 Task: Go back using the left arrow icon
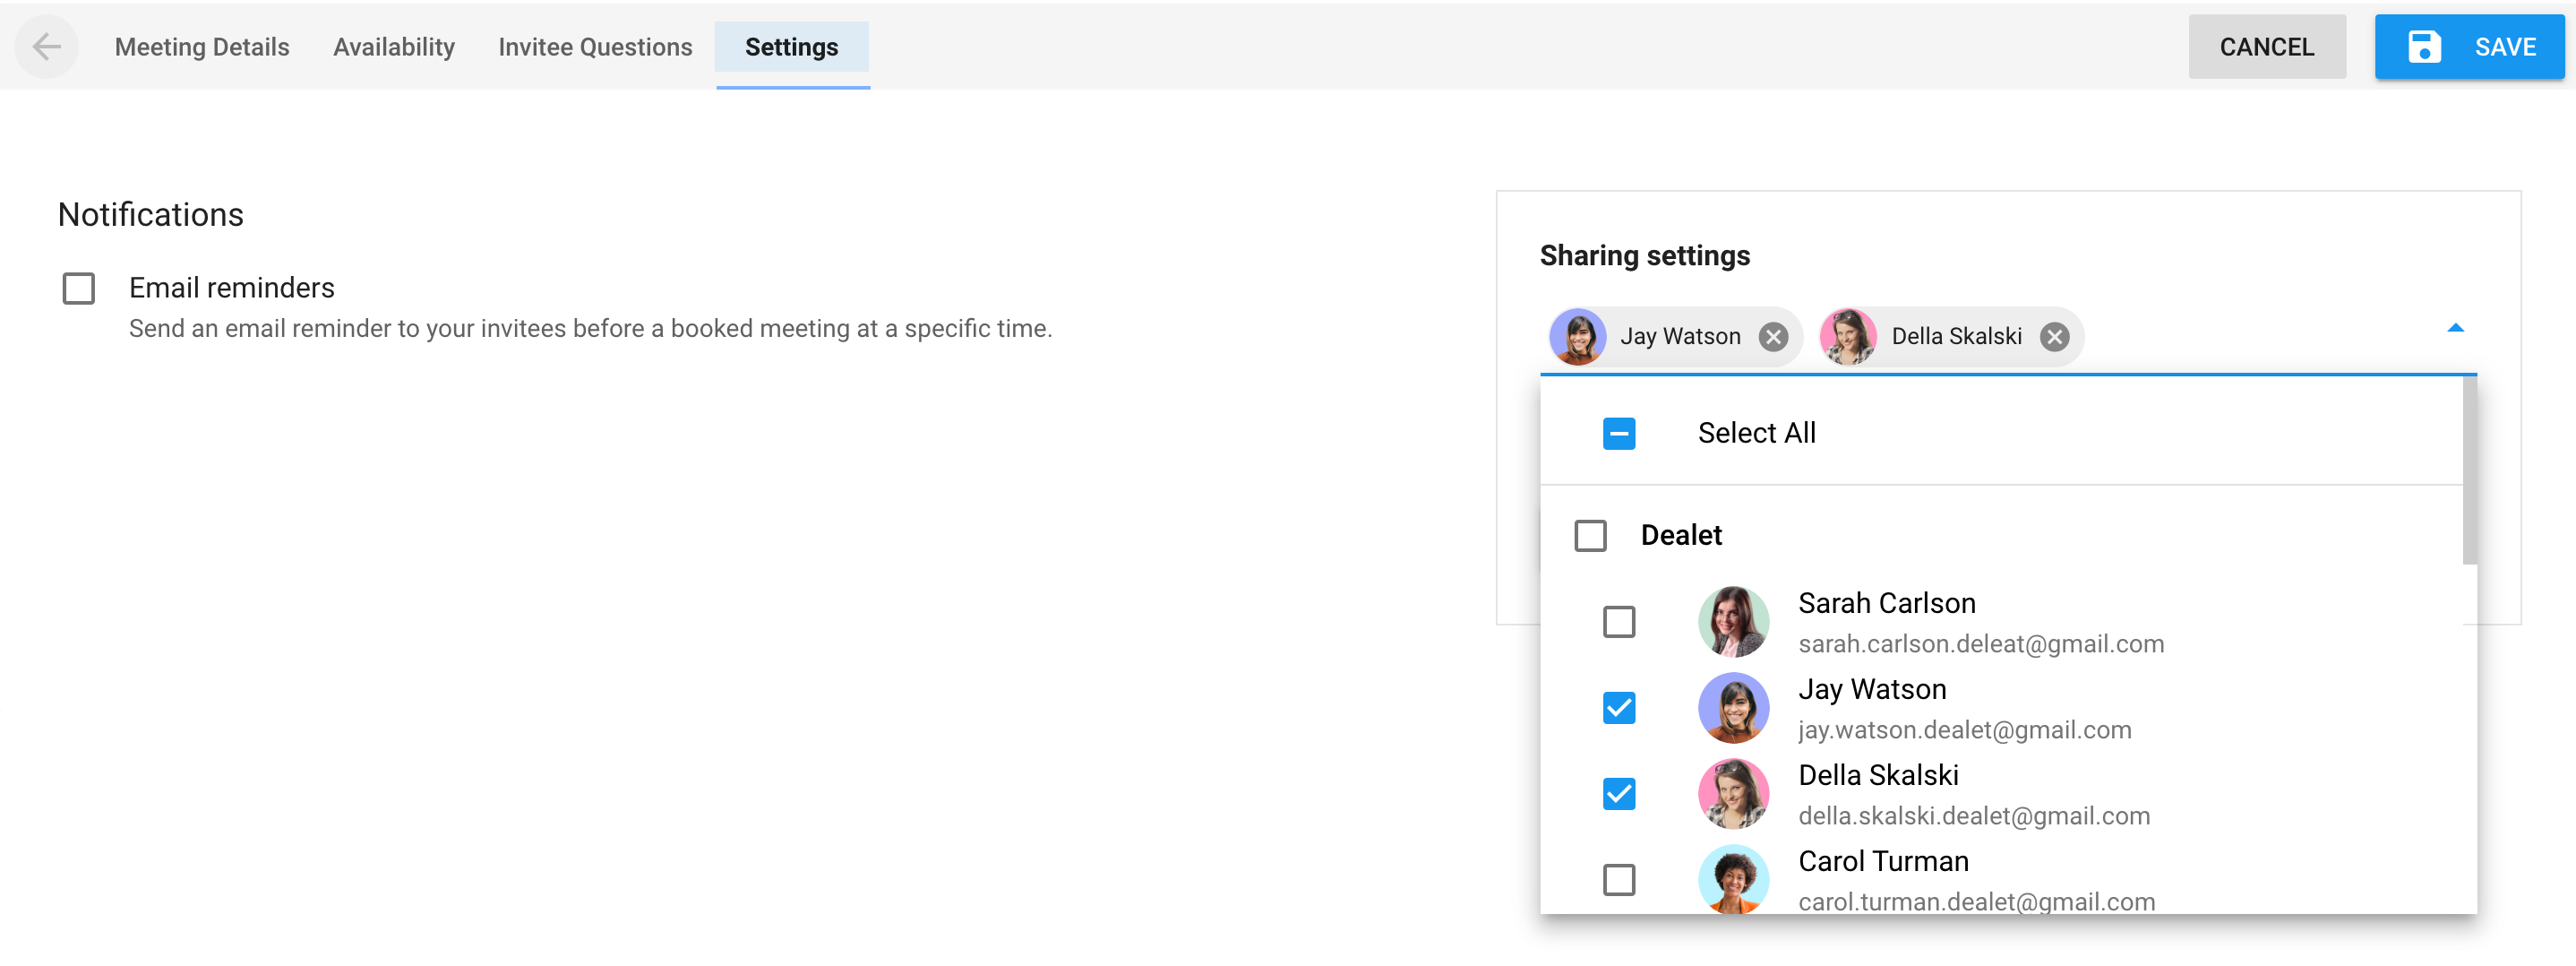click(x=46, y=47)
